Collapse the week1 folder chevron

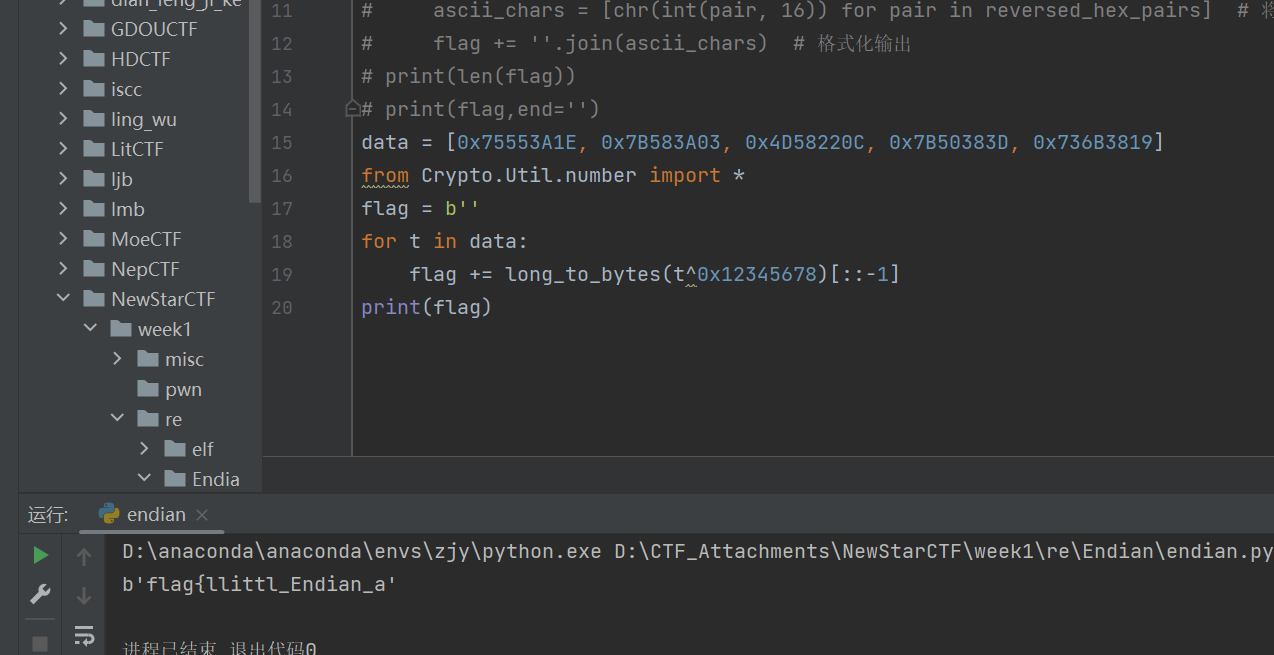click(x=91, y=329)
